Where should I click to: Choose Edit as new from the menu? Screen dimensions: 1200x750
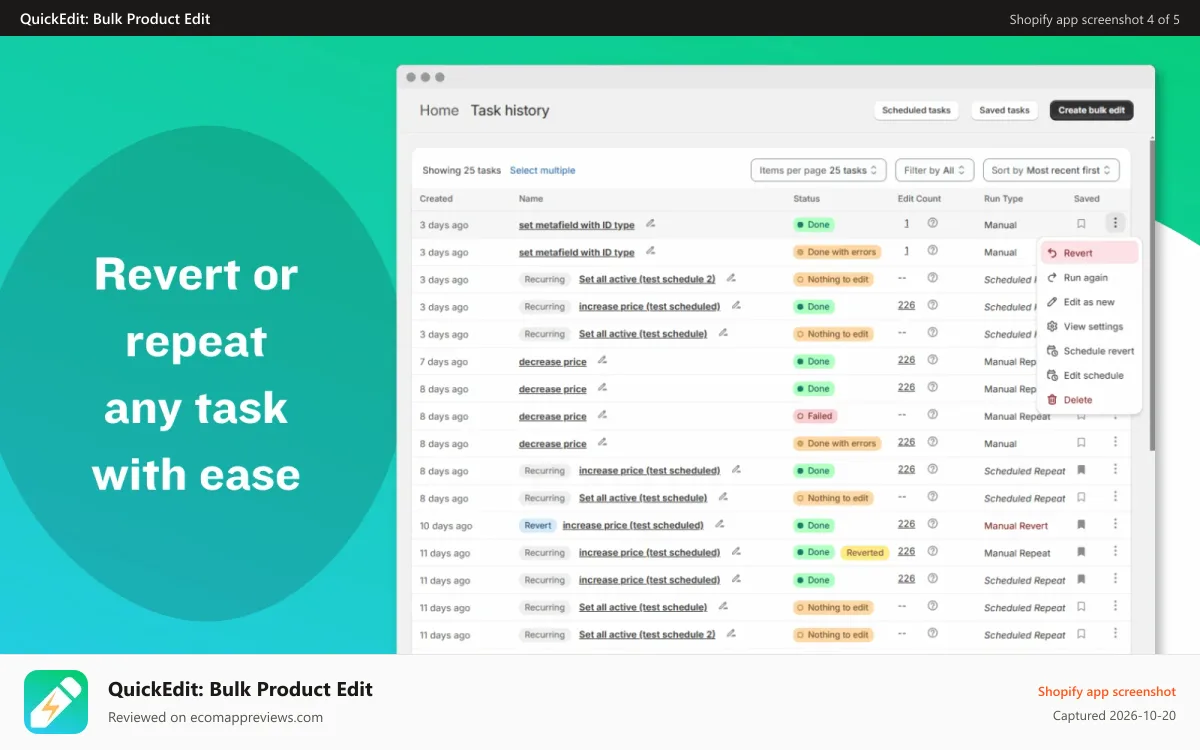coord(1090,302)
